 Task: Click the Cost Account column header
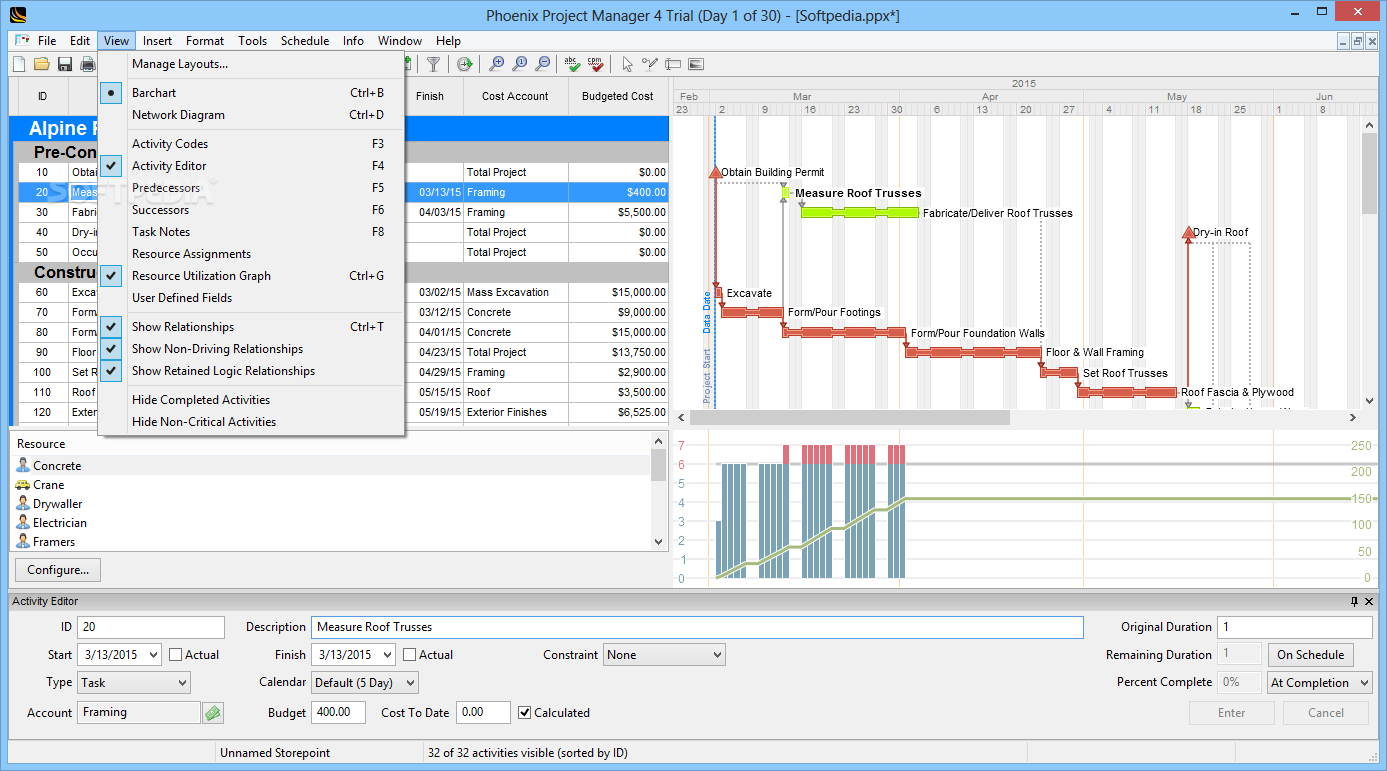pyautogui.click(x=515, y=96)
